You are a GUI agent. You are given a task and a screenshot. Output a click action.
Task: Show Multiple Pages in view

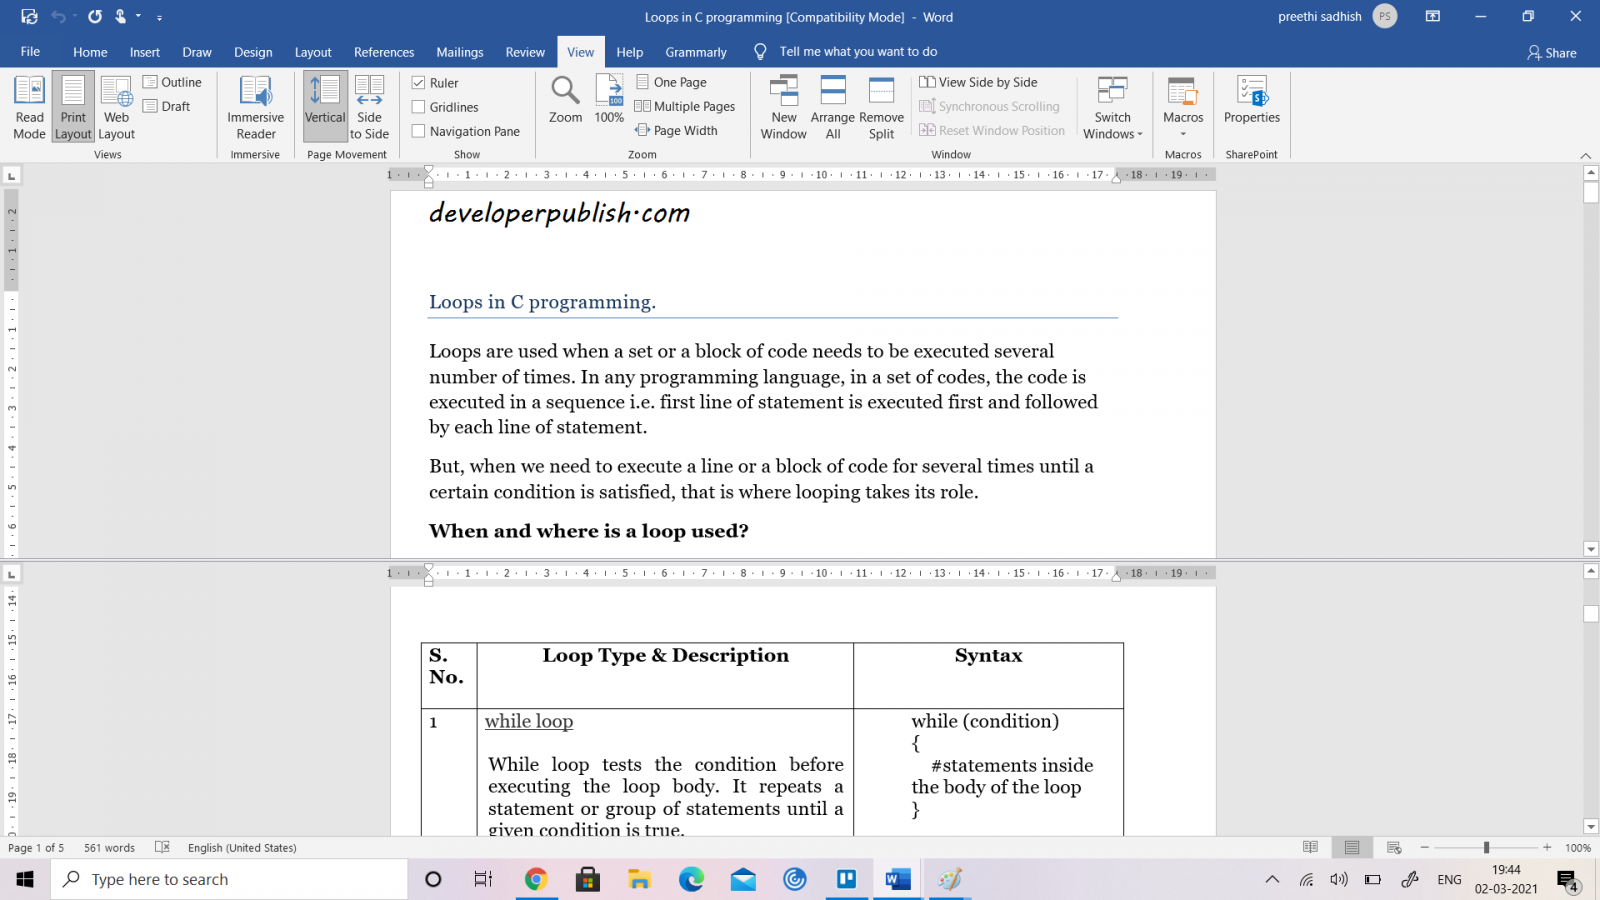[x=685, y=106]
